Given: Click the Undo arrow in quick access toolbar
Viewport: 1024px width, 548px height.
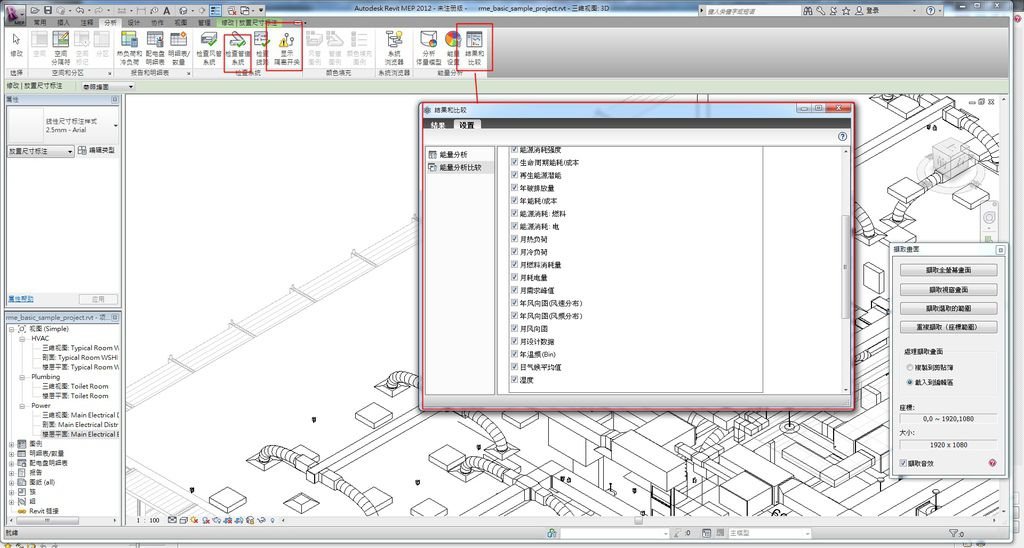Looking at the screenshot, I should click(x=79, y=11).
